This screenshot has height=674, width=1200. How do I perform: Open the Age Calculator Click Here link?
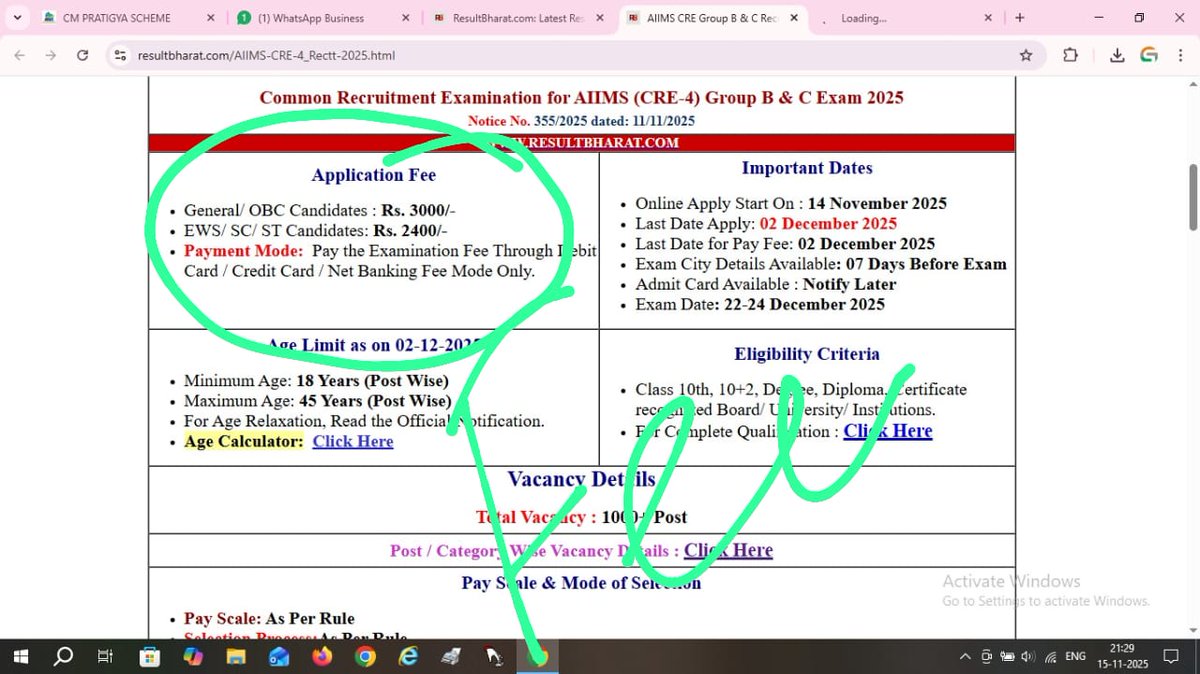click(352, 441)
